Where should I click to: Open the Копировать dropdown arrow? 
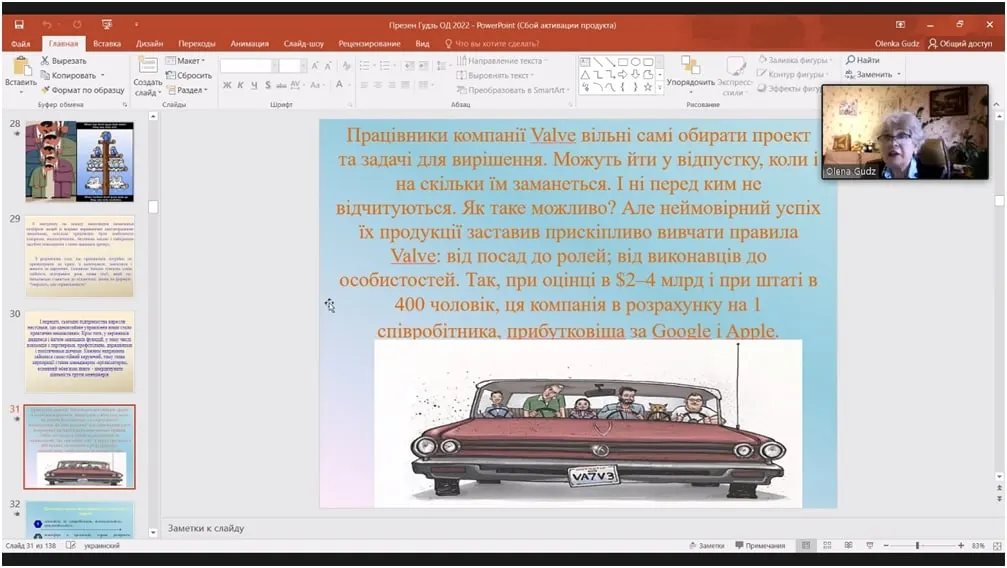103,75
